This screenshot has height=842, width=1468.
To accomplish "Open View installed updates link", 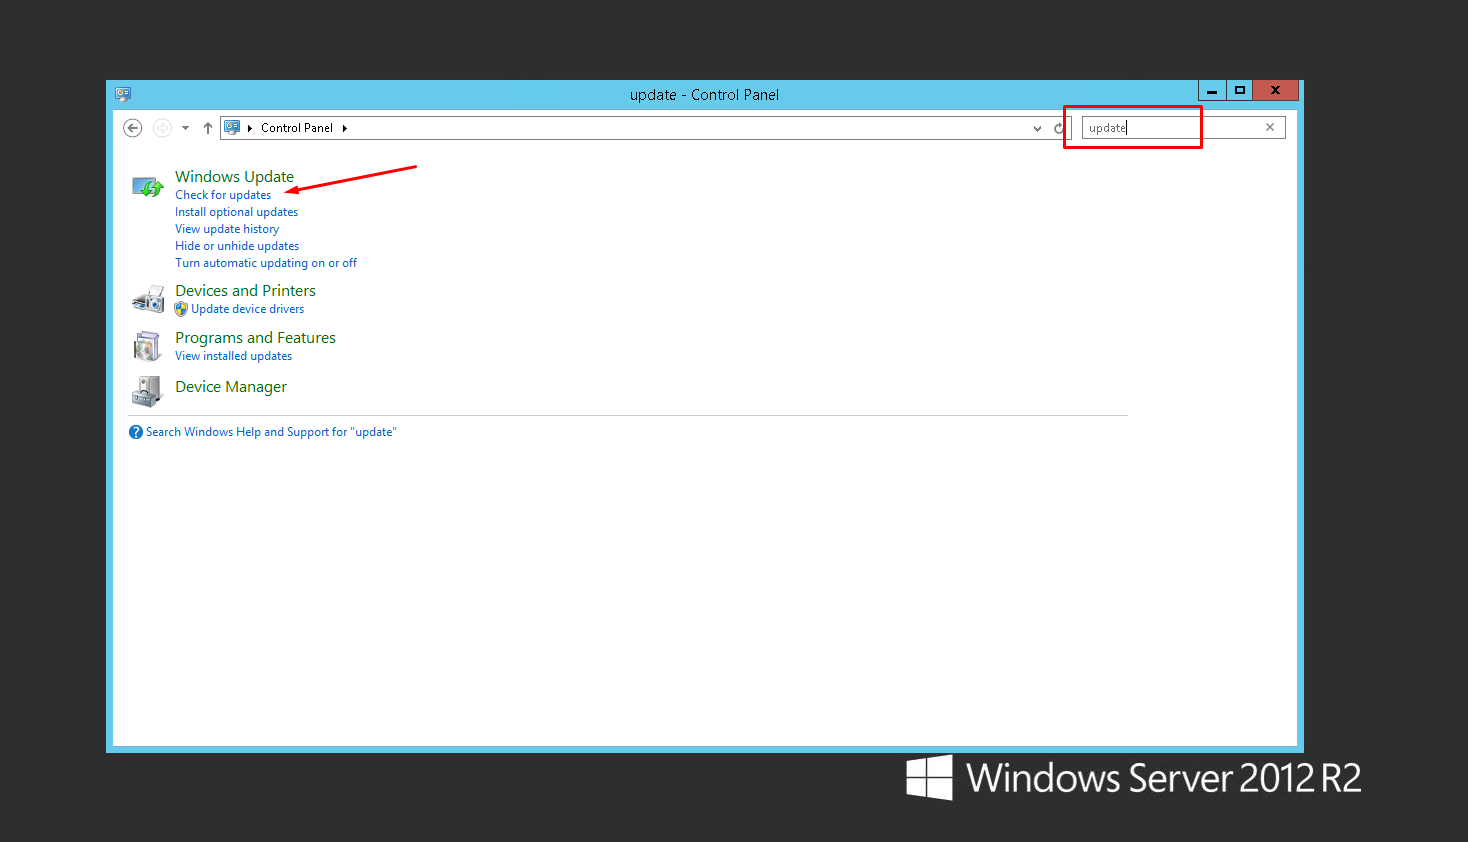I will 233,356.
